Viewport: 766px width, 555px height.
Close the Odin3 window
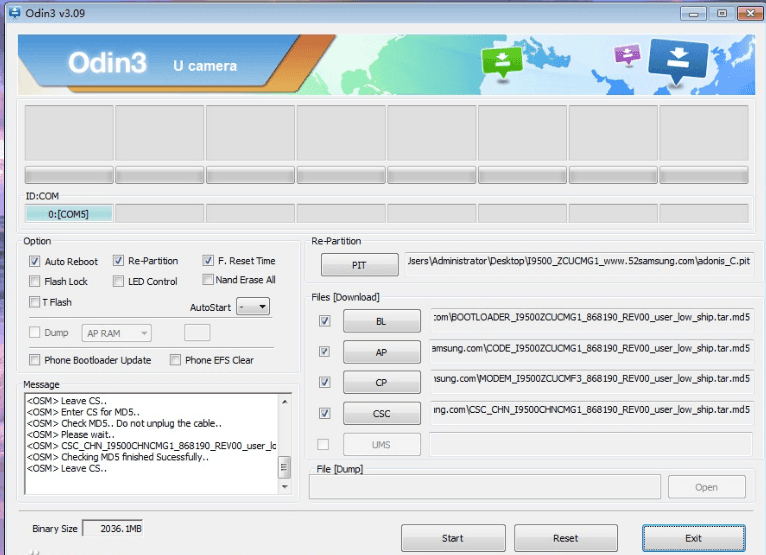coord(750,14)
